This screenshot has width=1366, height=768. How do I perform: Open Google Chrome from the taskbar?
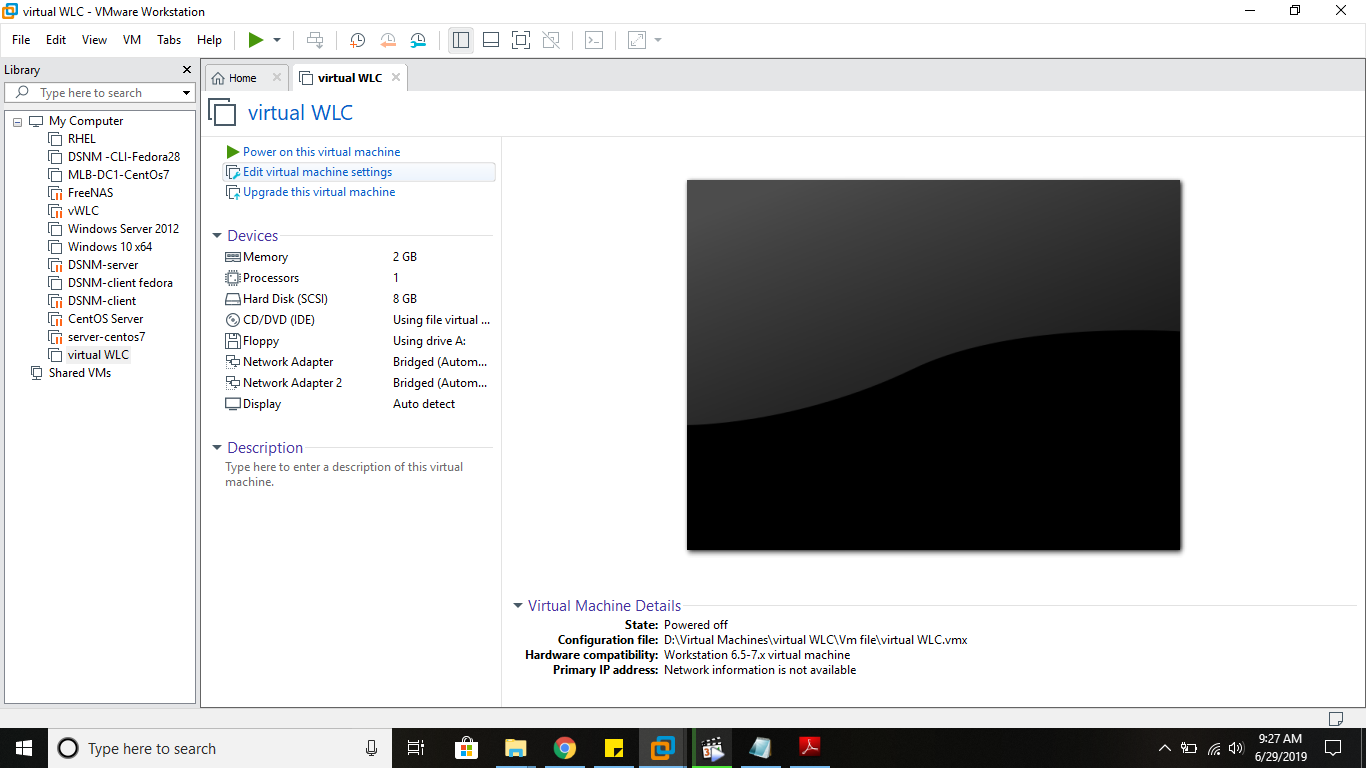pyautogui.click(x=565, y=748)
